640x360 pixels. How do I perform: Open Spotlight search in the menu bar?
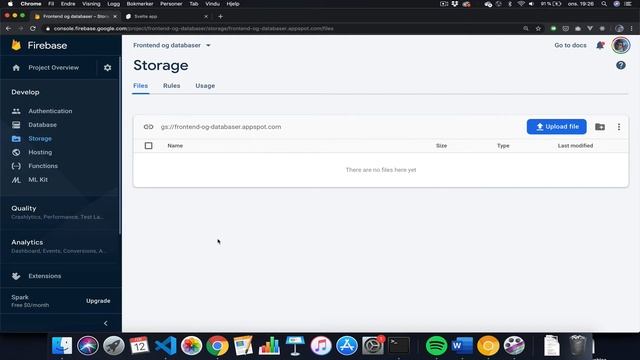pyautogui.click(x=604, y=4)
